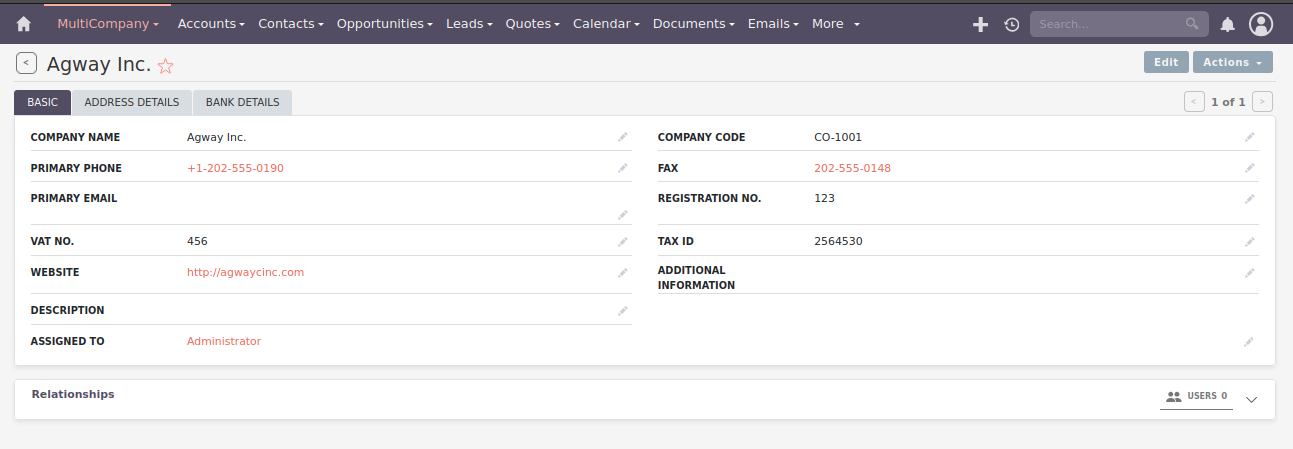The image size is (1293, 449).
Task: Expand the More navigation menu
Action: click(835, 24)
